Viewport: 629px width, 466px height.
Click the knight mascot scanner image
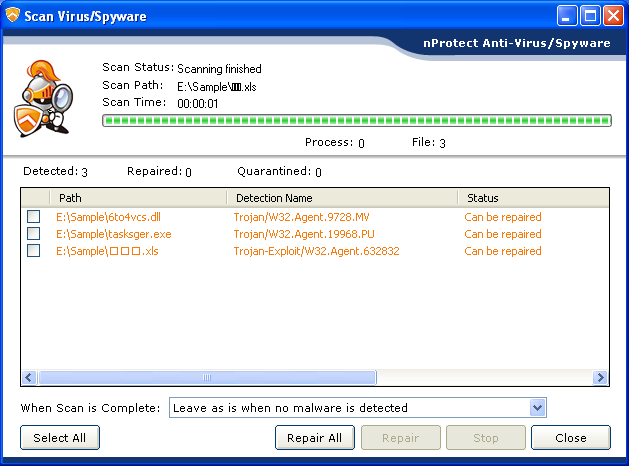[44, 99]
